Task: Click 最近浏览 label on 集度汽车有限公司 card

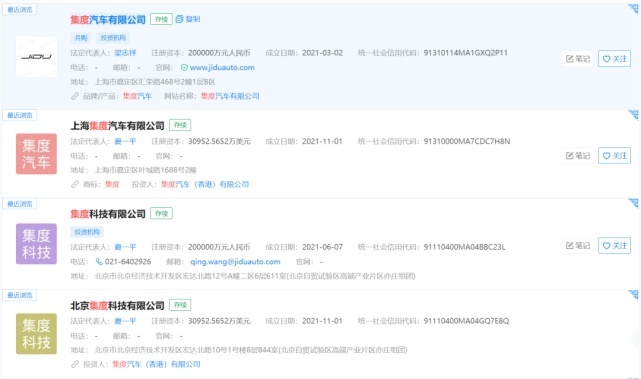Action: [x=20, y=9]
